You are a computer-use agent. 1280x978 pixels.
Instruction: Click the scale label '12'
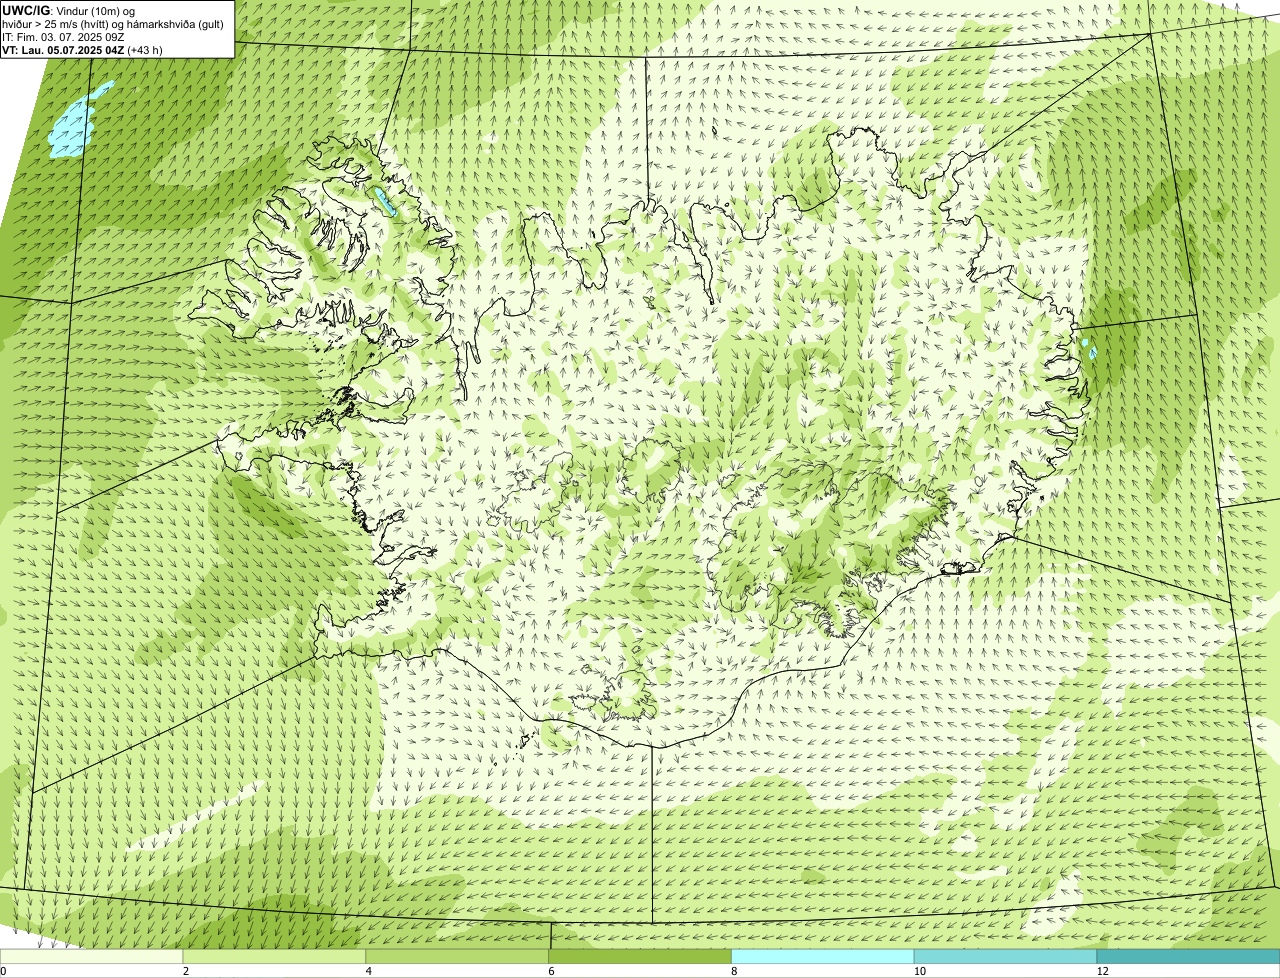[x=1102, y=971]
